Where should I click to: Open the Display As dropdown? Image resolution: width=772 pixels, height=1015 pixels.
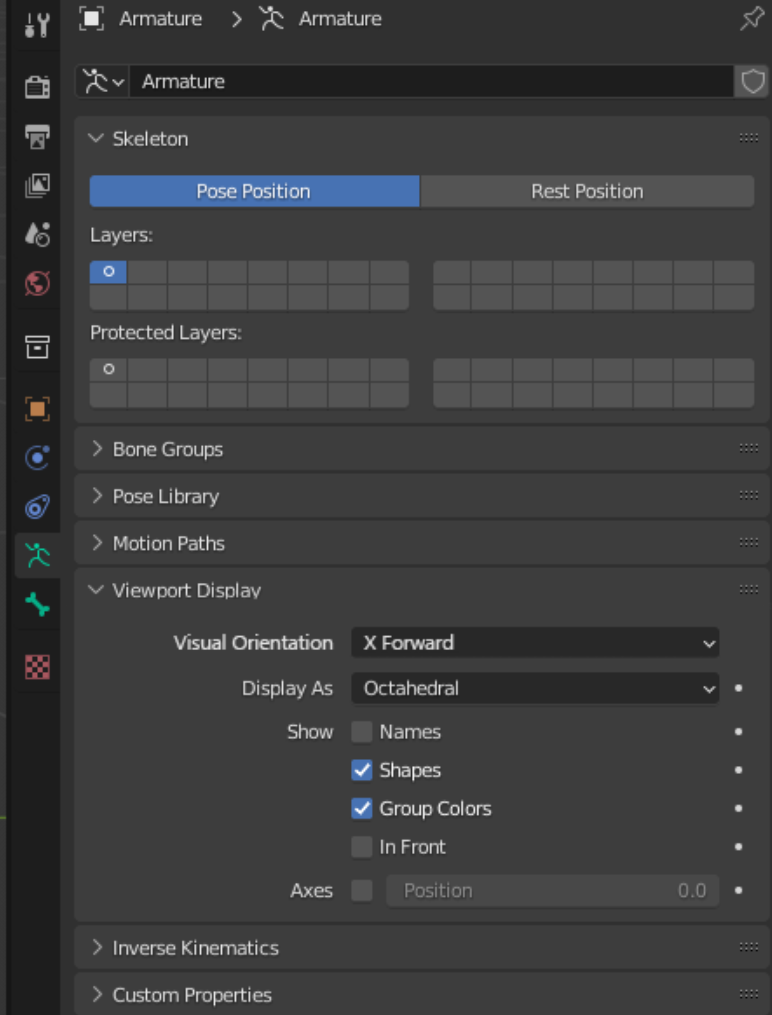pos(535,688)
